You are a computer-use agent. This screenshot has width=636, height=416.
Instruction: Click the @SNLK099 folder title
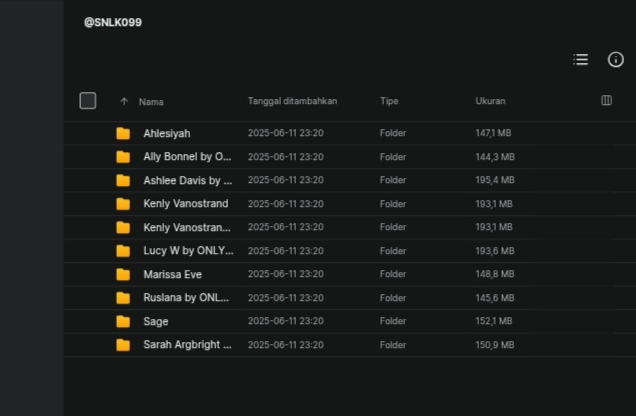(113, 22)
